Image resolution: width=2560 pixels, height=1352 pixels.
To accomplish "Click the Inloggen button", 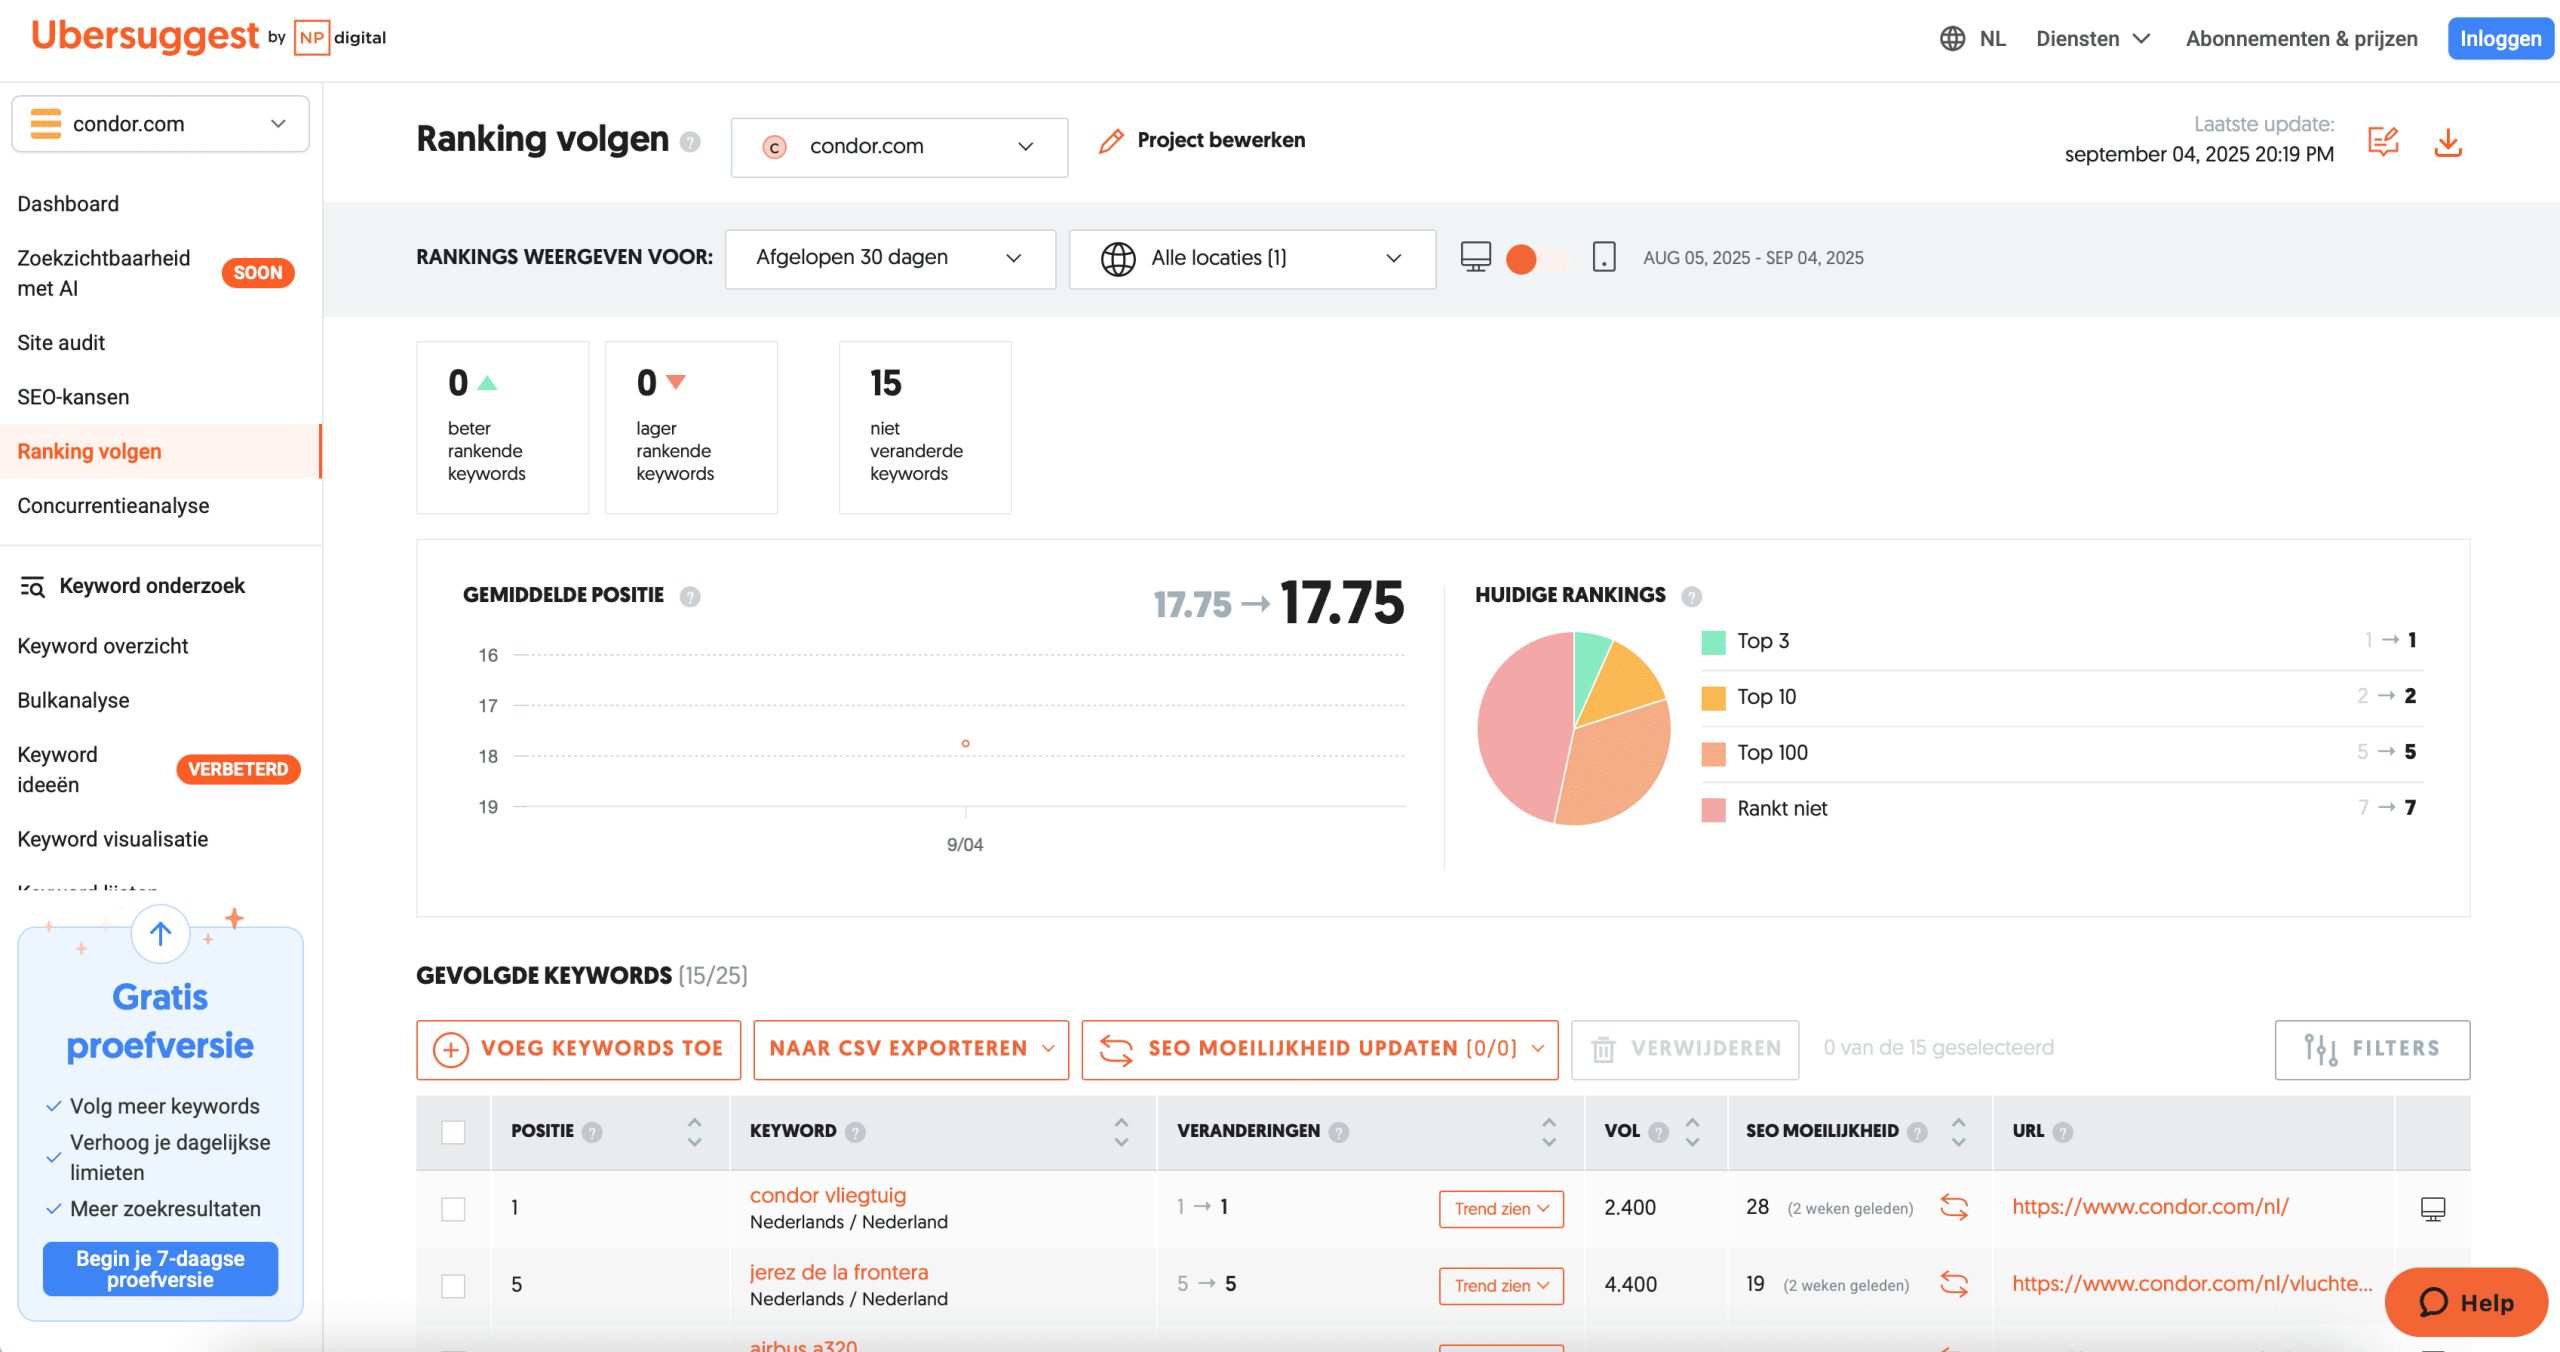I will pos(2500,39).
